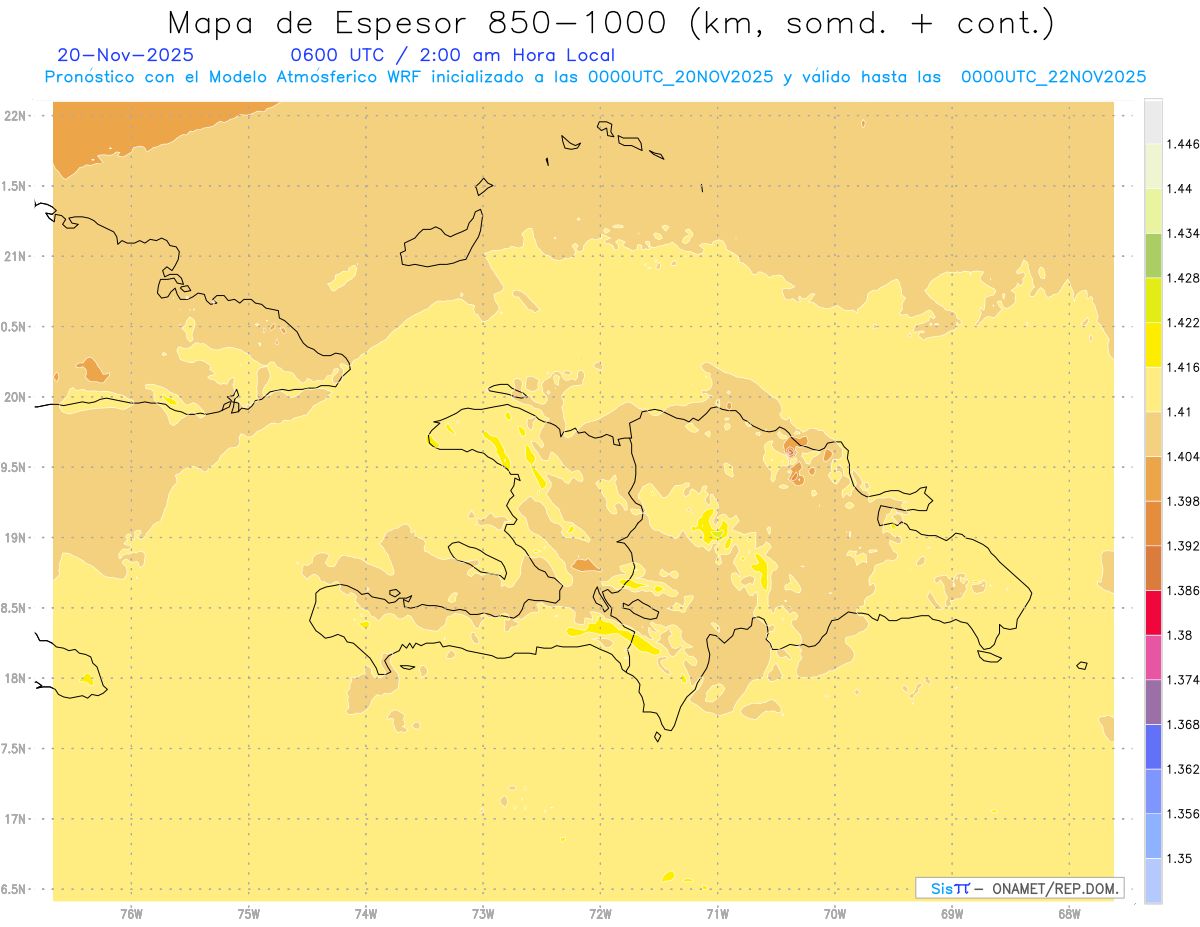The height and width of the screenshot is (927, 1200).
Task: Click the pink legend swatch between 1.374 and 1.38
Action: pos(1153,657)
